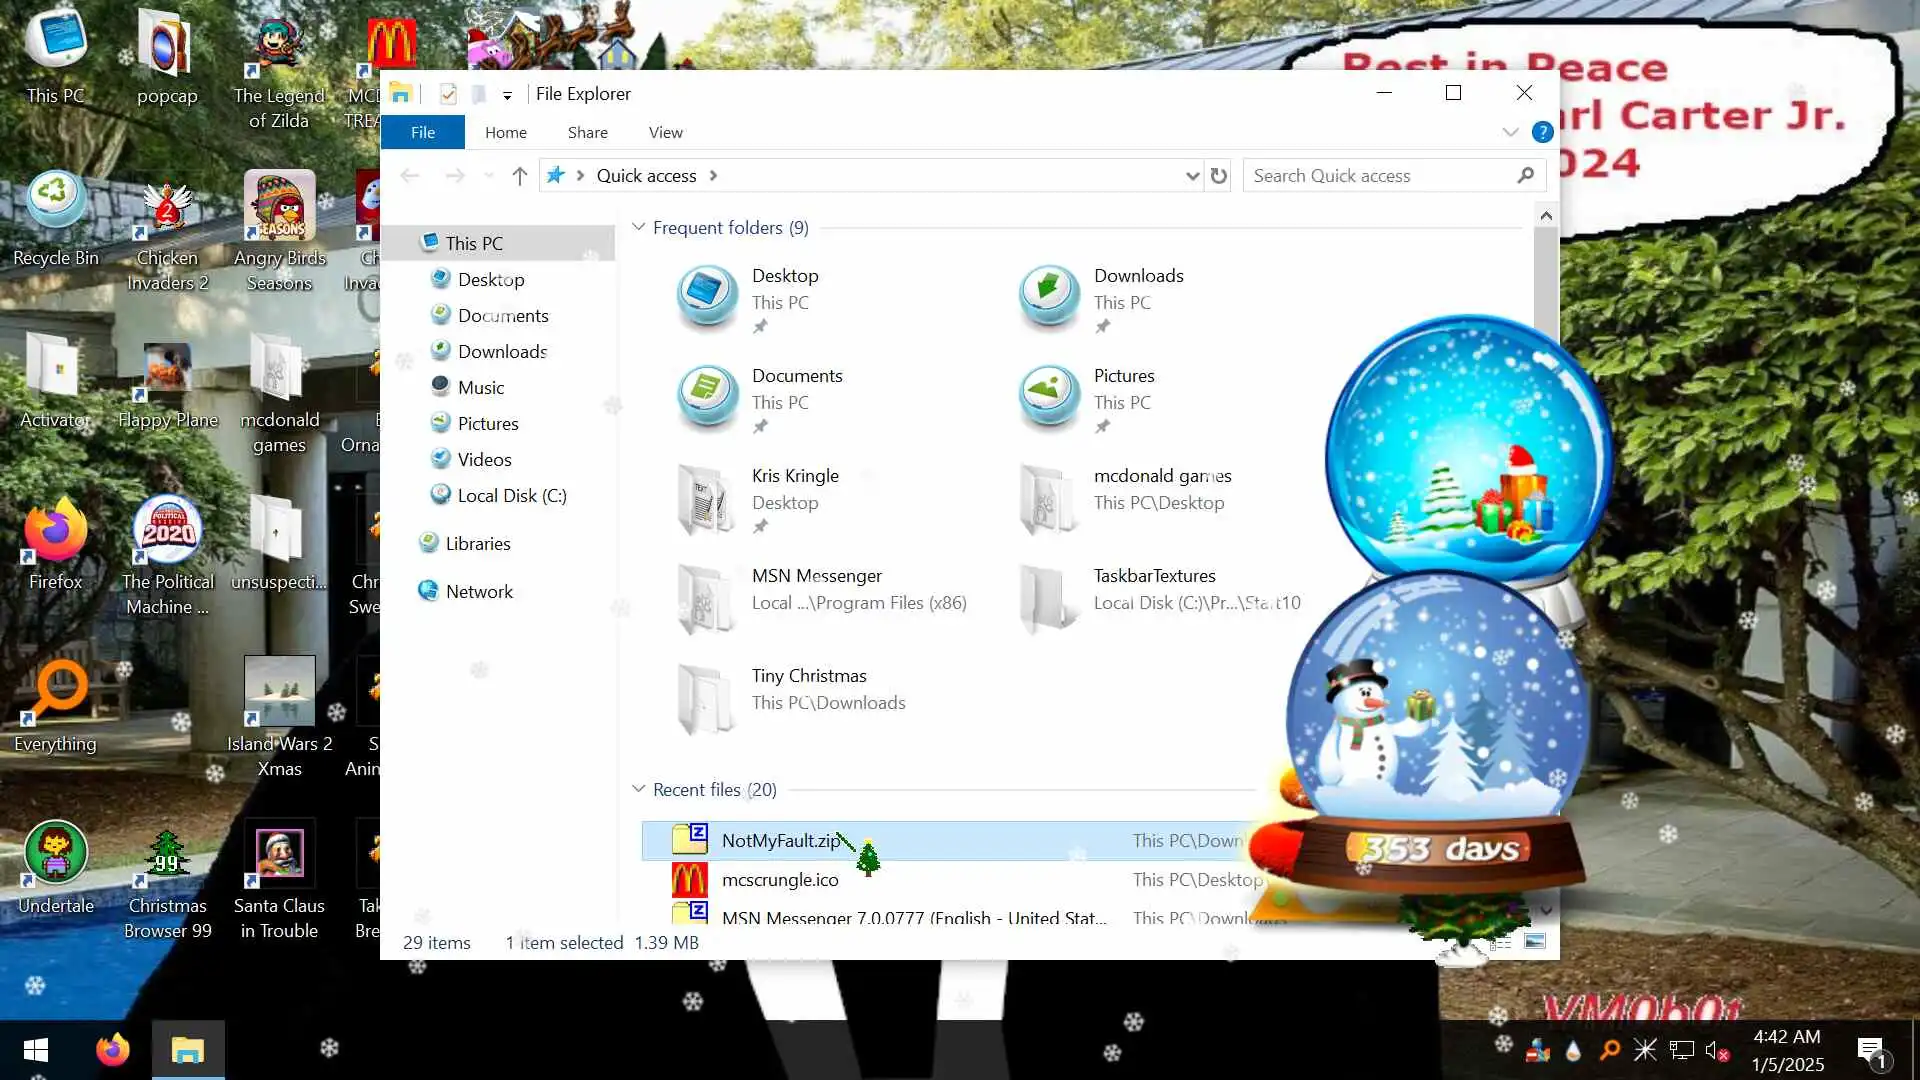The width and height of the screenshot is (1920, 1080).
Task: Click the blue help question mark icon
Action: pyautogui.click(x=1542, y=132)
